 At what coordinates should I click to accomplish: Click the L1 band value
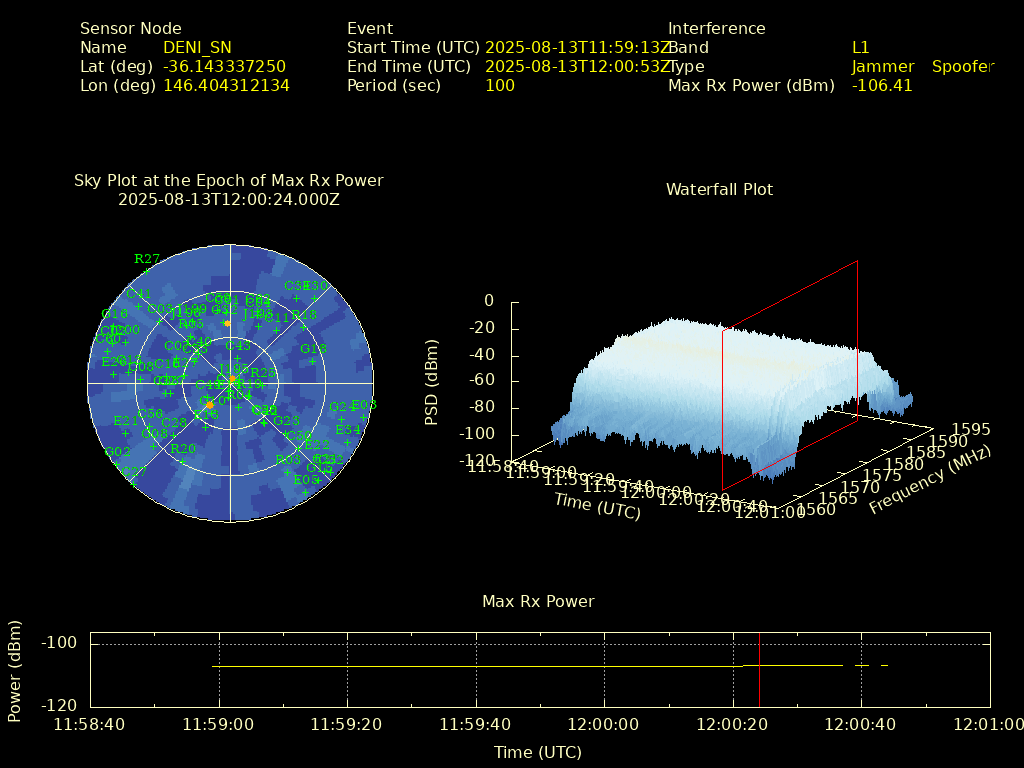860,48
